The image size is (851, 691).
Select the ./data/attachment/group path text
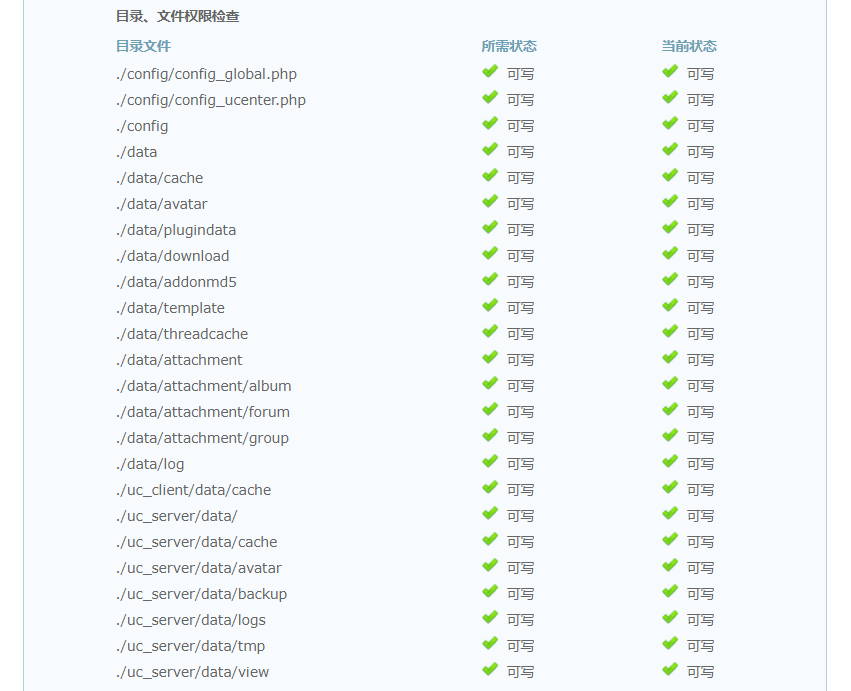coord(202,438)
